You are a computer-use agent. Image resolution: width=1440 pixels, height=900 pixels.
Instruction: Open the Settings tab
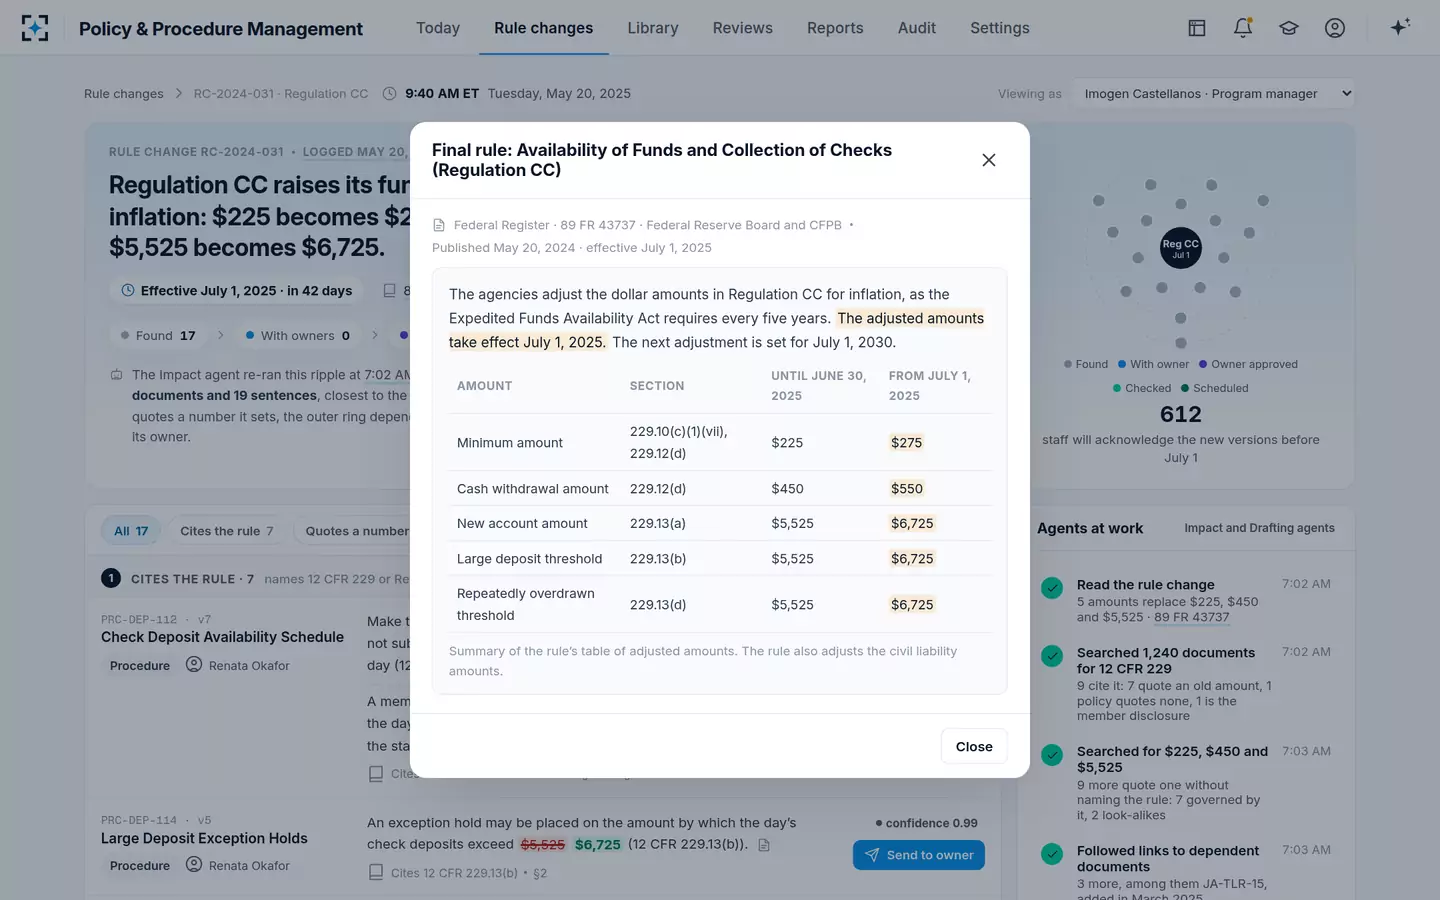click(x=1000, y=28)
